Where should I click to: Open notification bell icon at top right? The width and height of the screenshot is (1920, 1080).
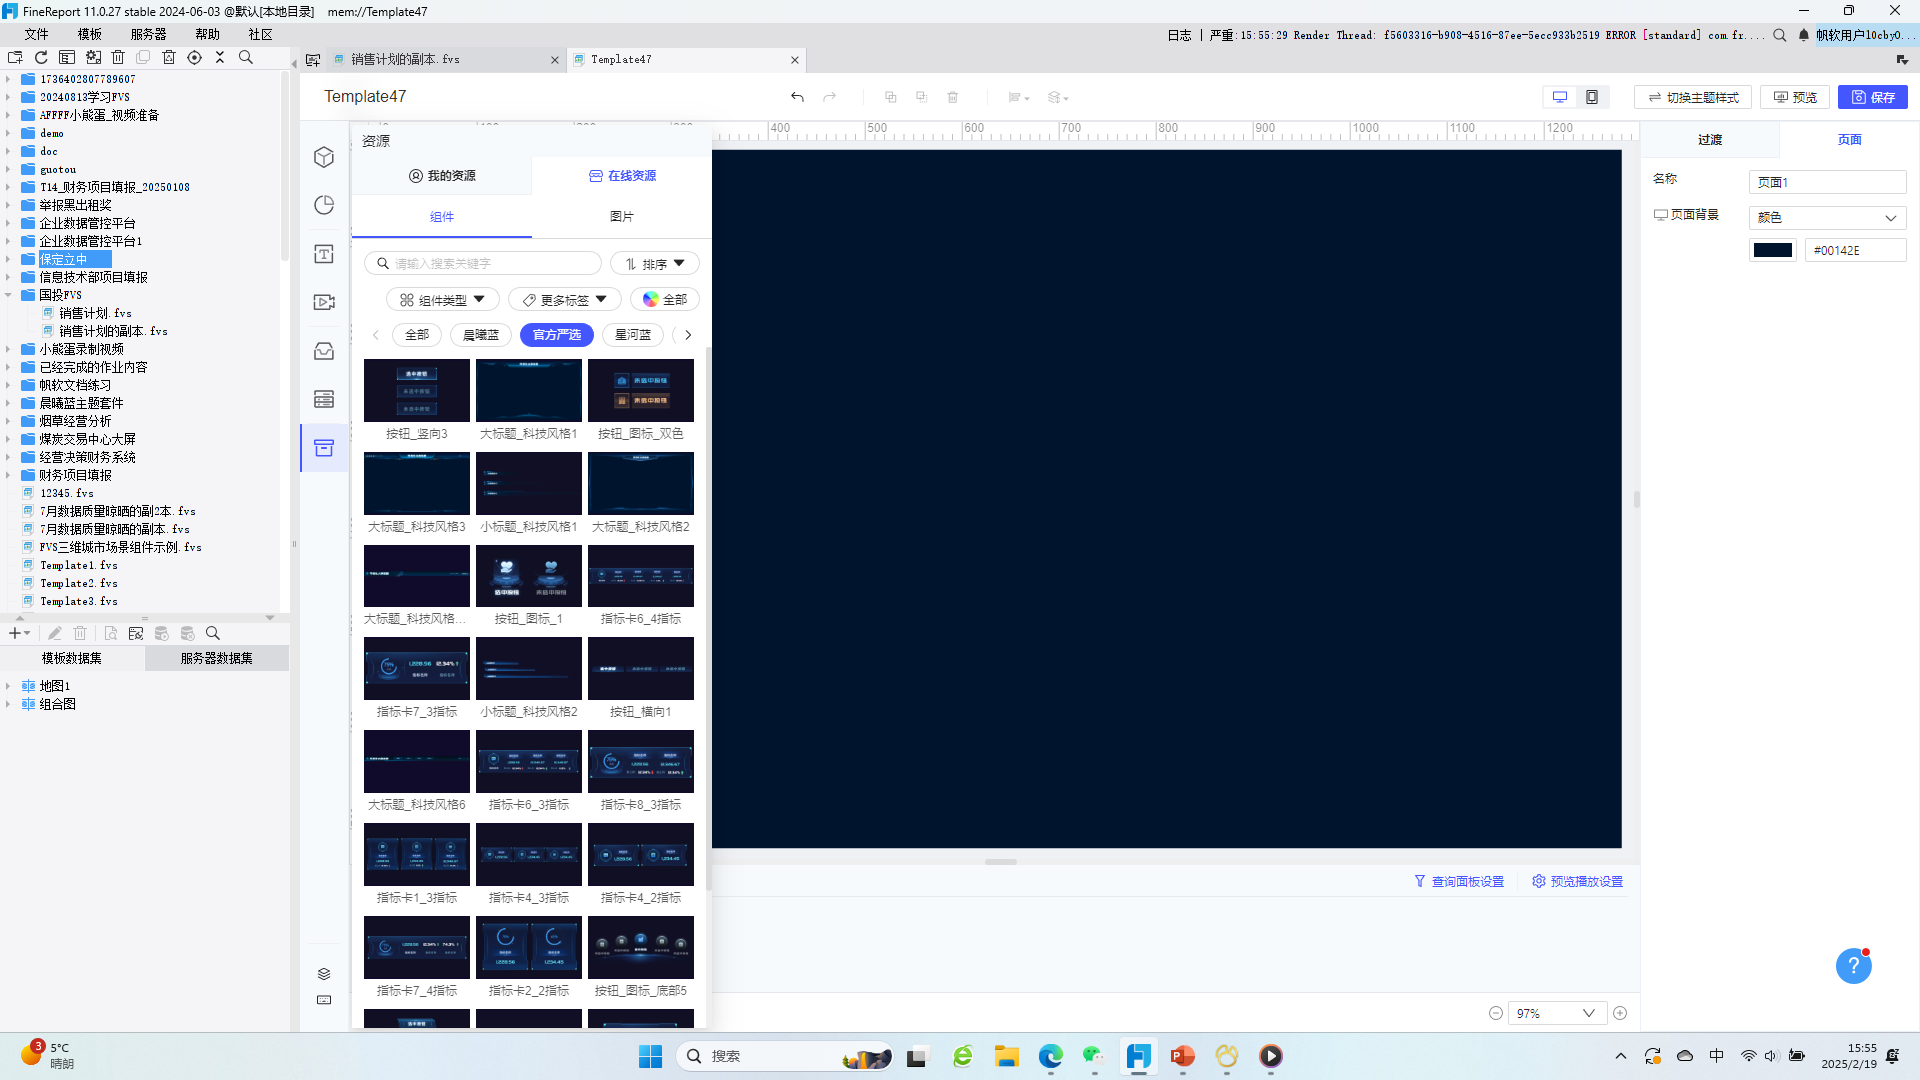(1804, 35)
